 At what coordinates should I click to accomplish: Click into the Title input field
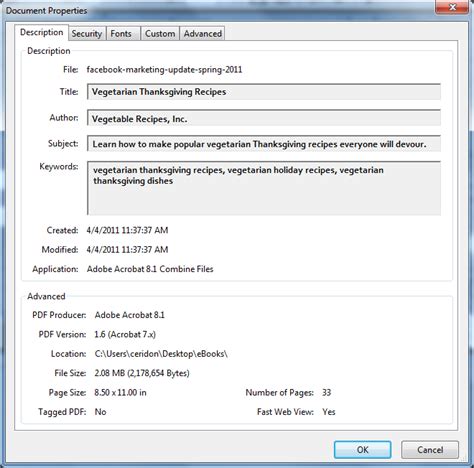(x=264, y=92)
